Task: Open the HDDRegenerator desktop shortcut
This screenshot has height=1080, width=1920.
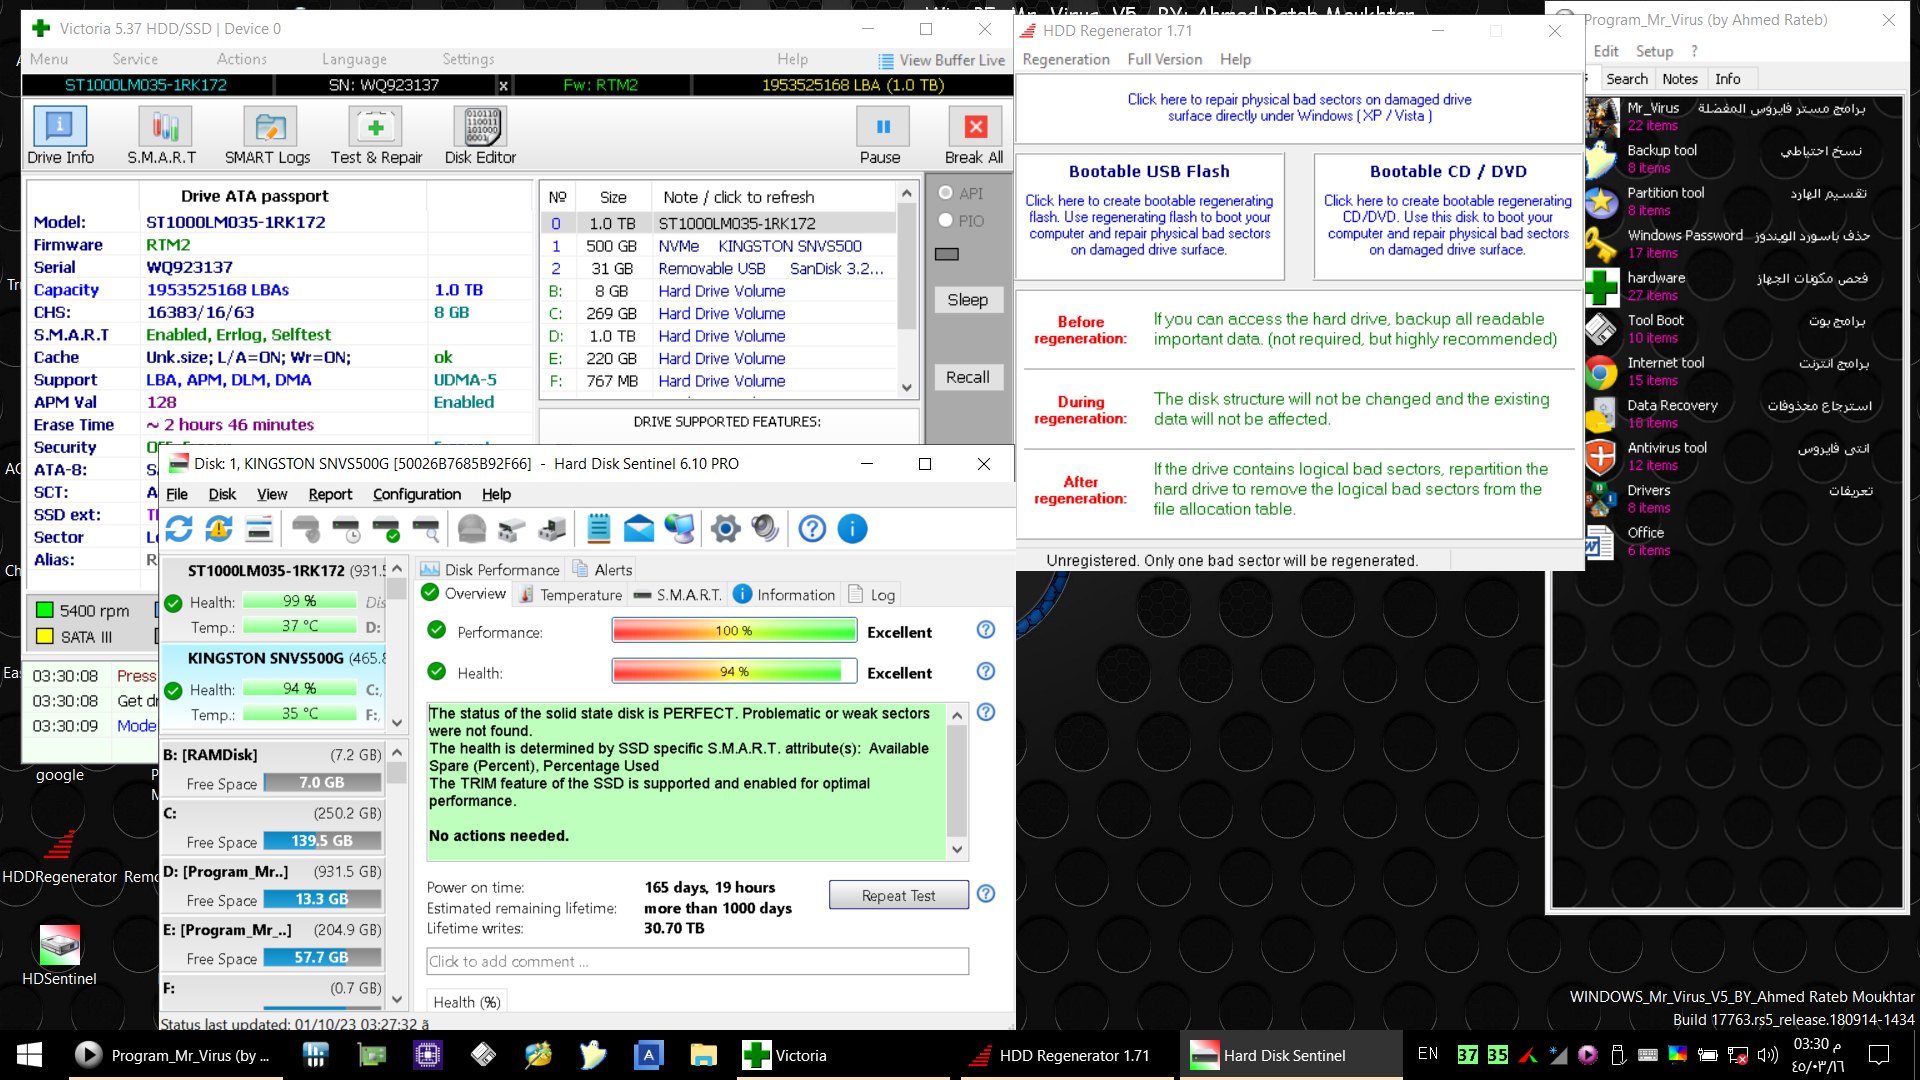Action: point(60,857)
